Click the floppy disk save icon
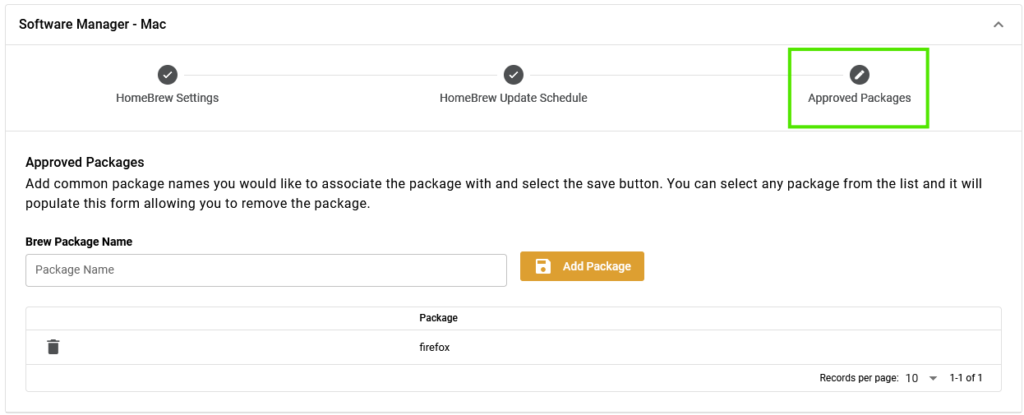1024x415 pixels. [x=543, y=266]
